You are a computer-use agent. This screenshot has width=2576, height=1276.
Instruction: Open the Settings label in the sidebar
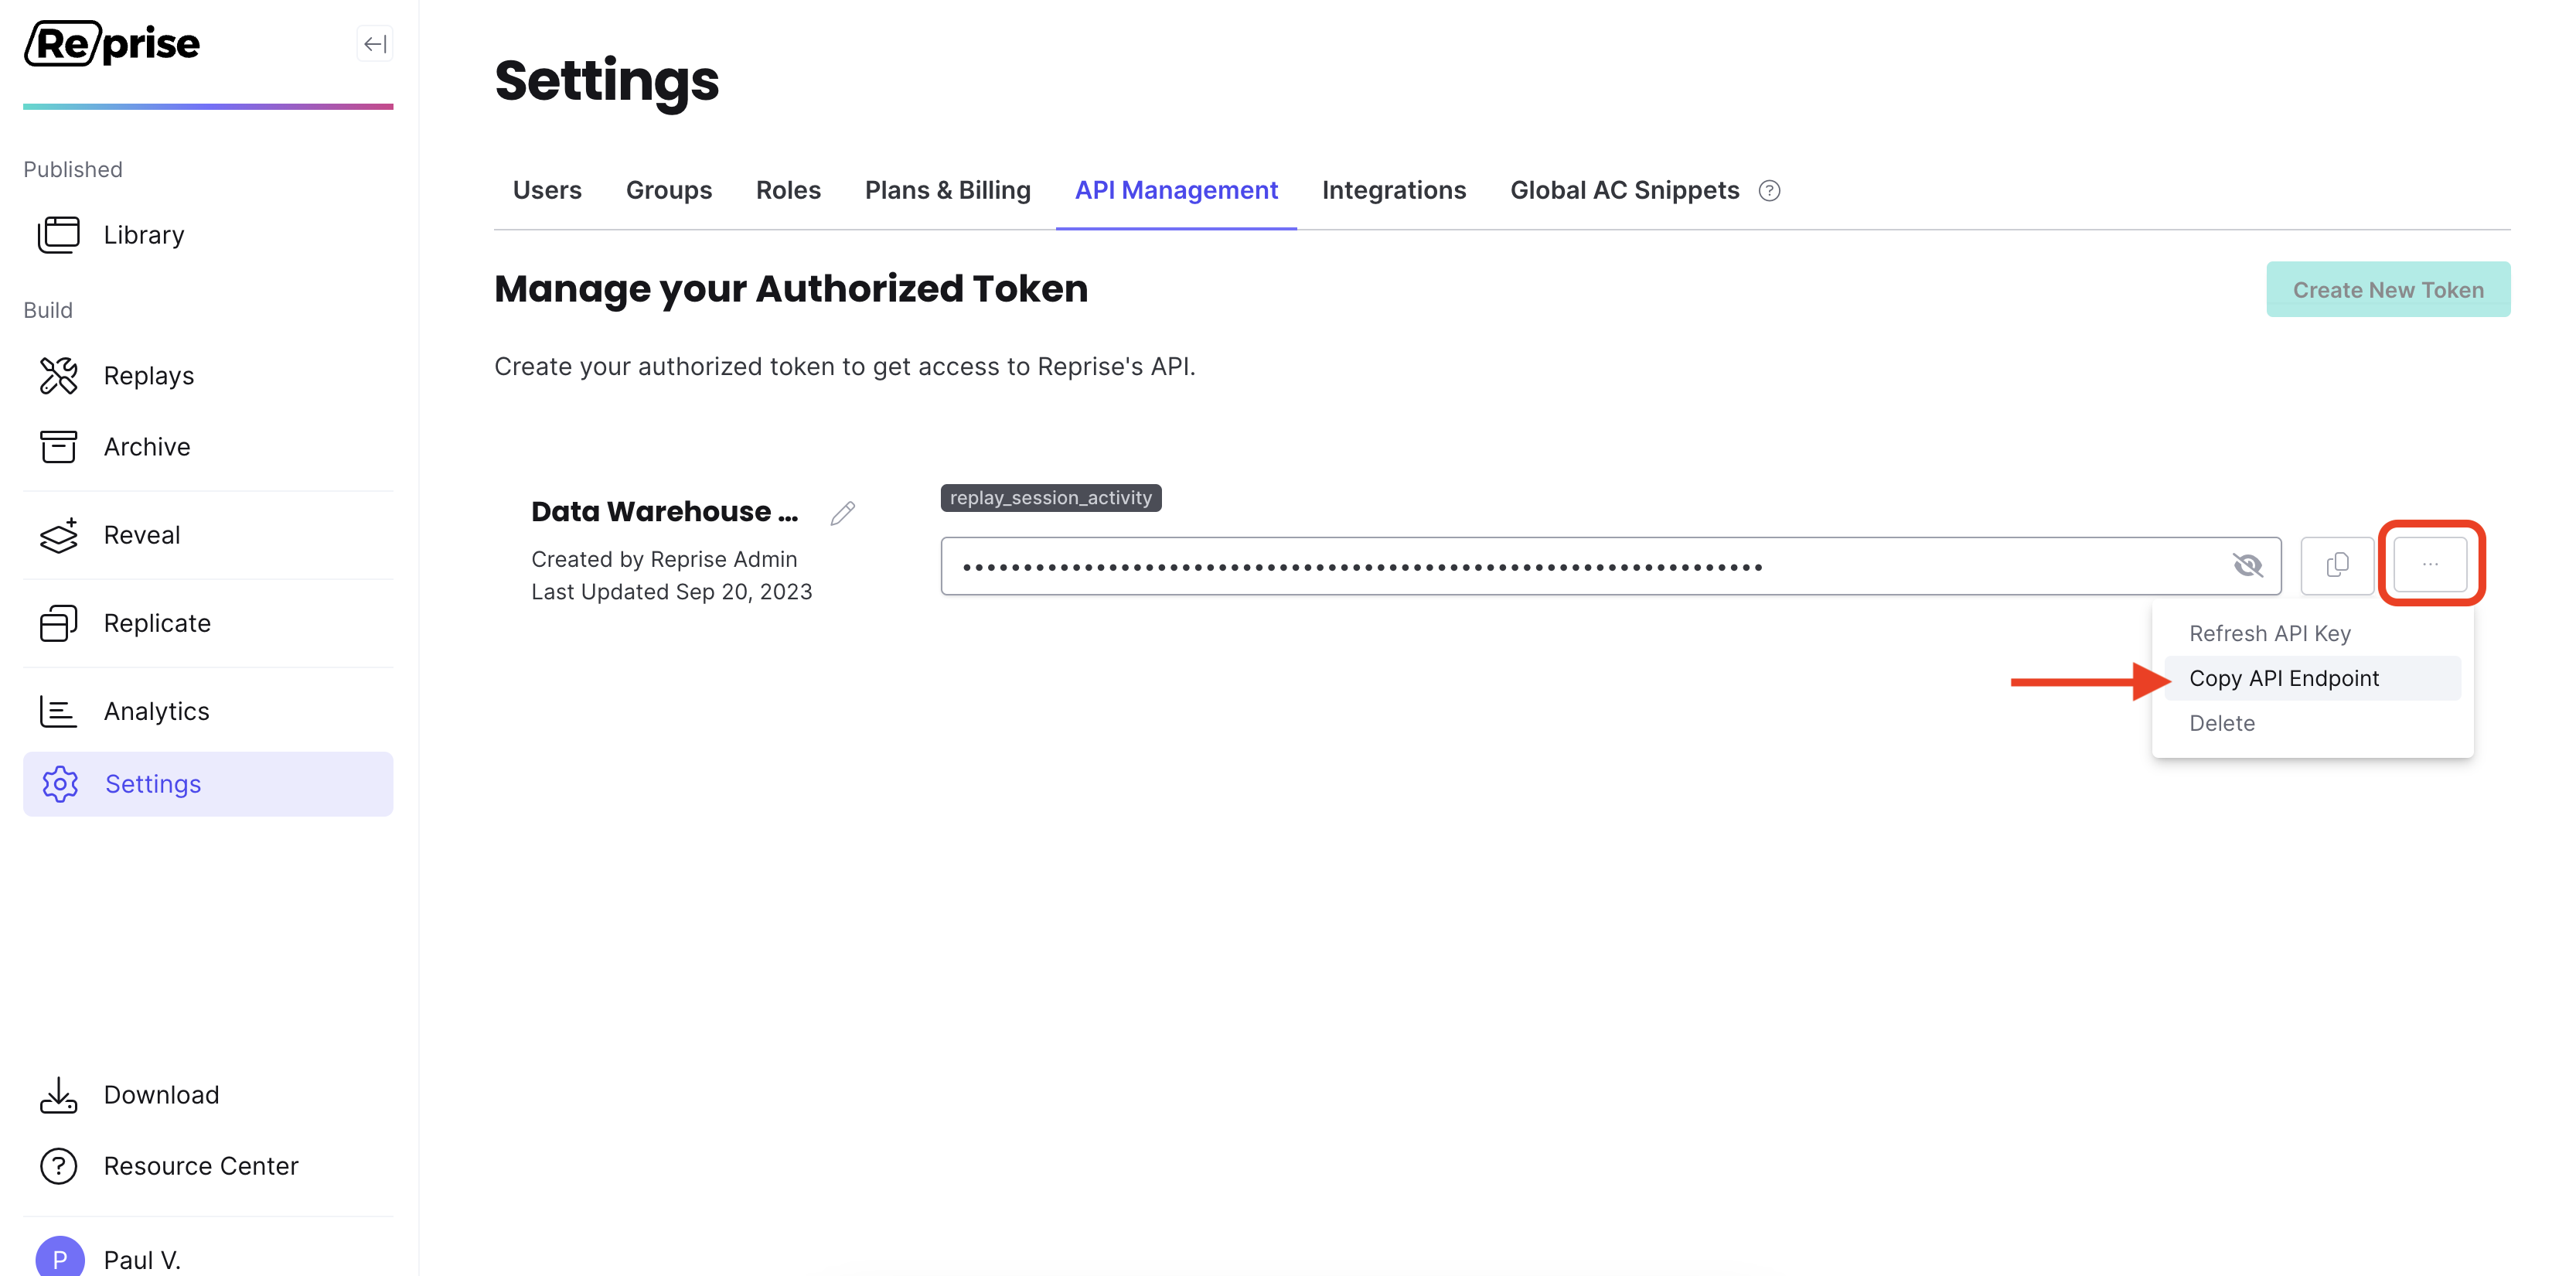click(153, 784)
